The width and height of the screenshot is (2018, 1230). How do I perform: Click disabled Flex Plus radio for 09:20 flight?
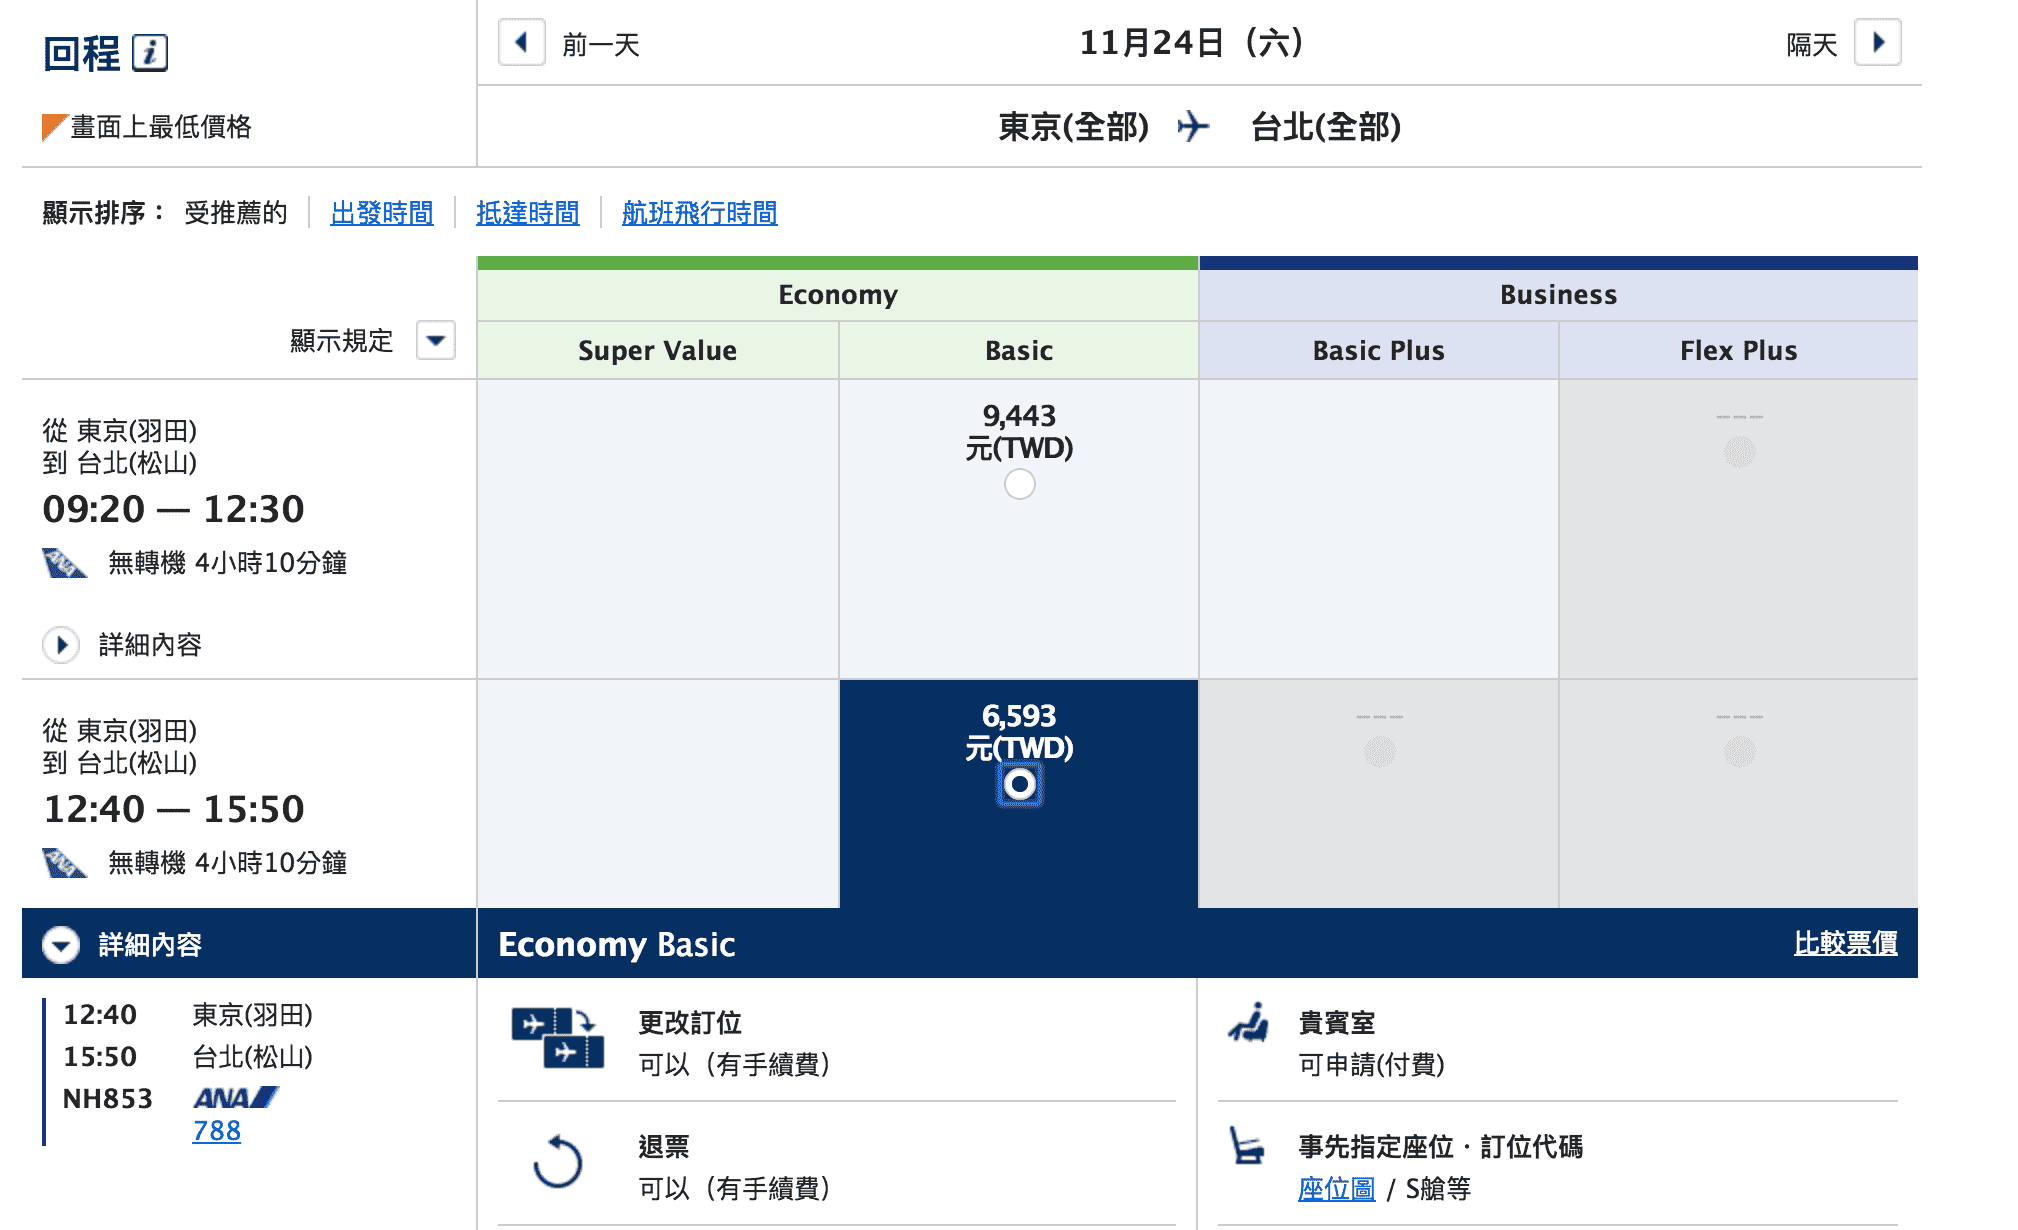click(1739, 452)
